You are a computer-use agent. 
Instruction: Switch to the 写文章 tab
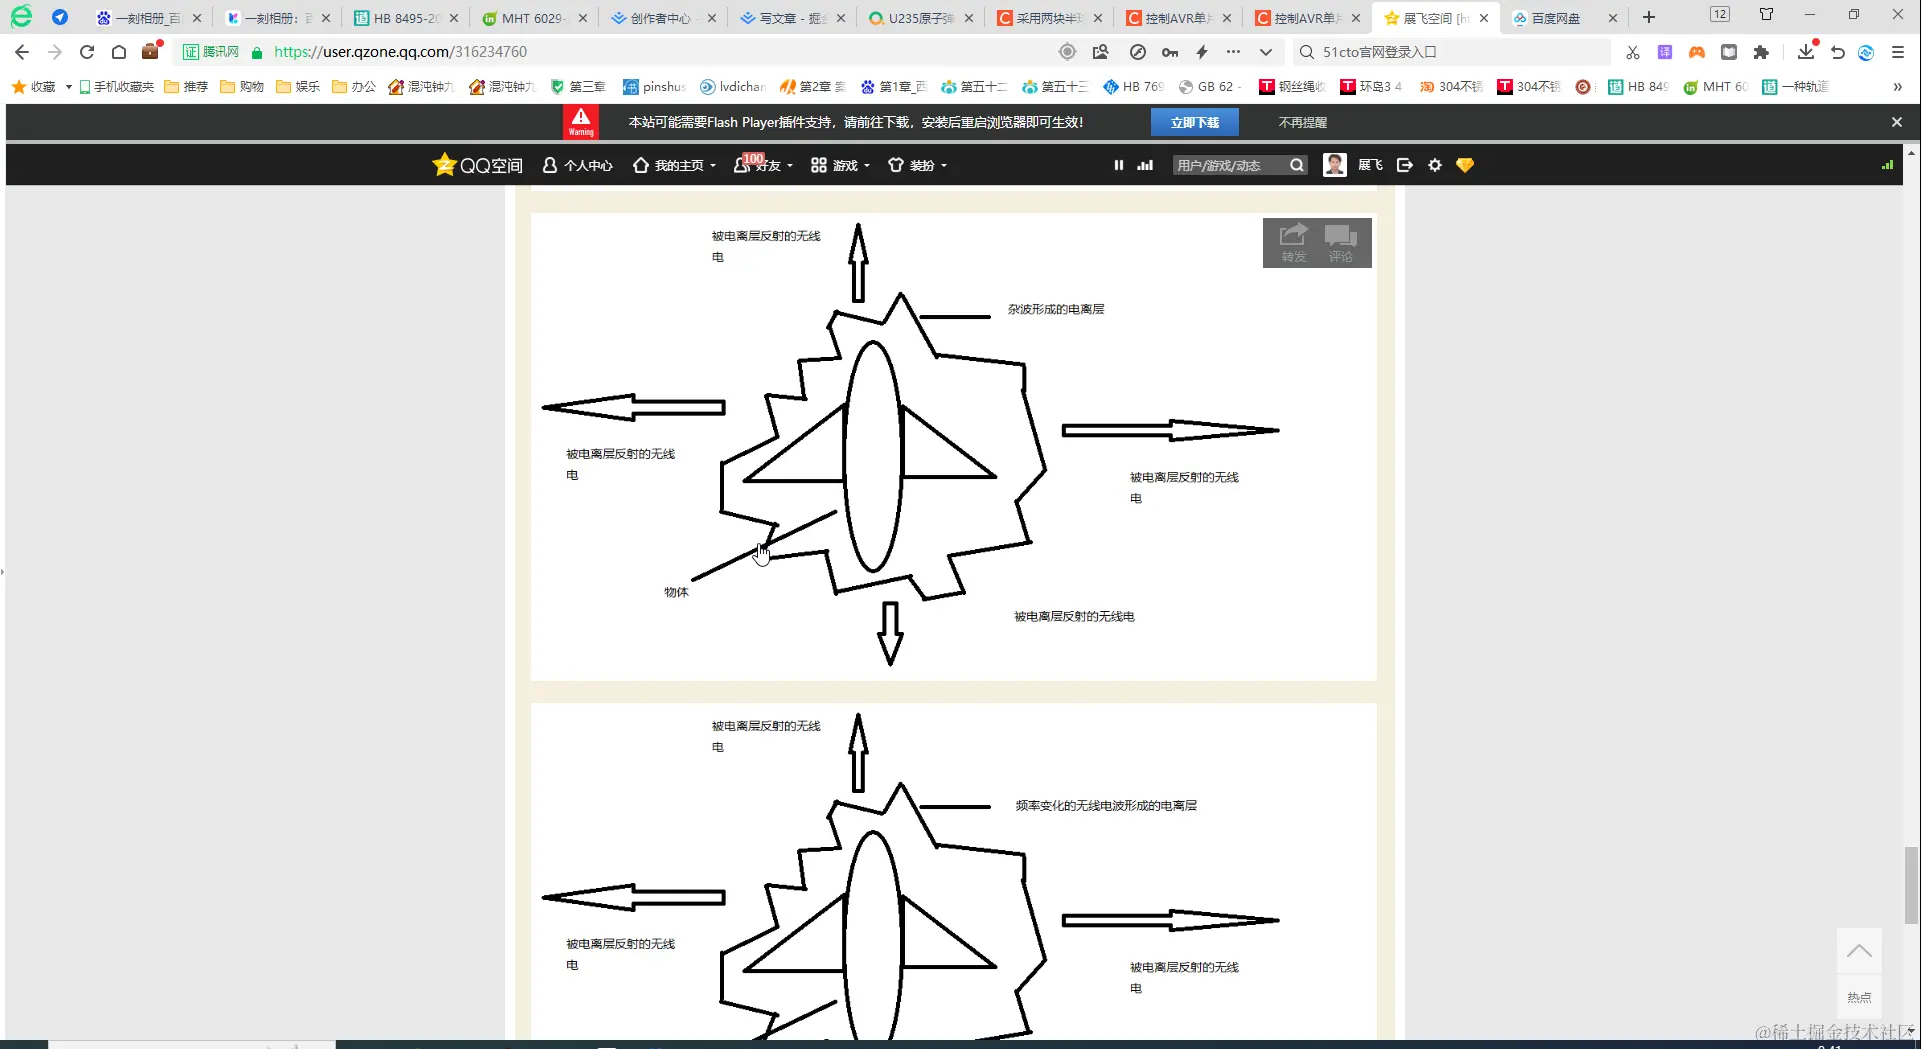[792, 18]
